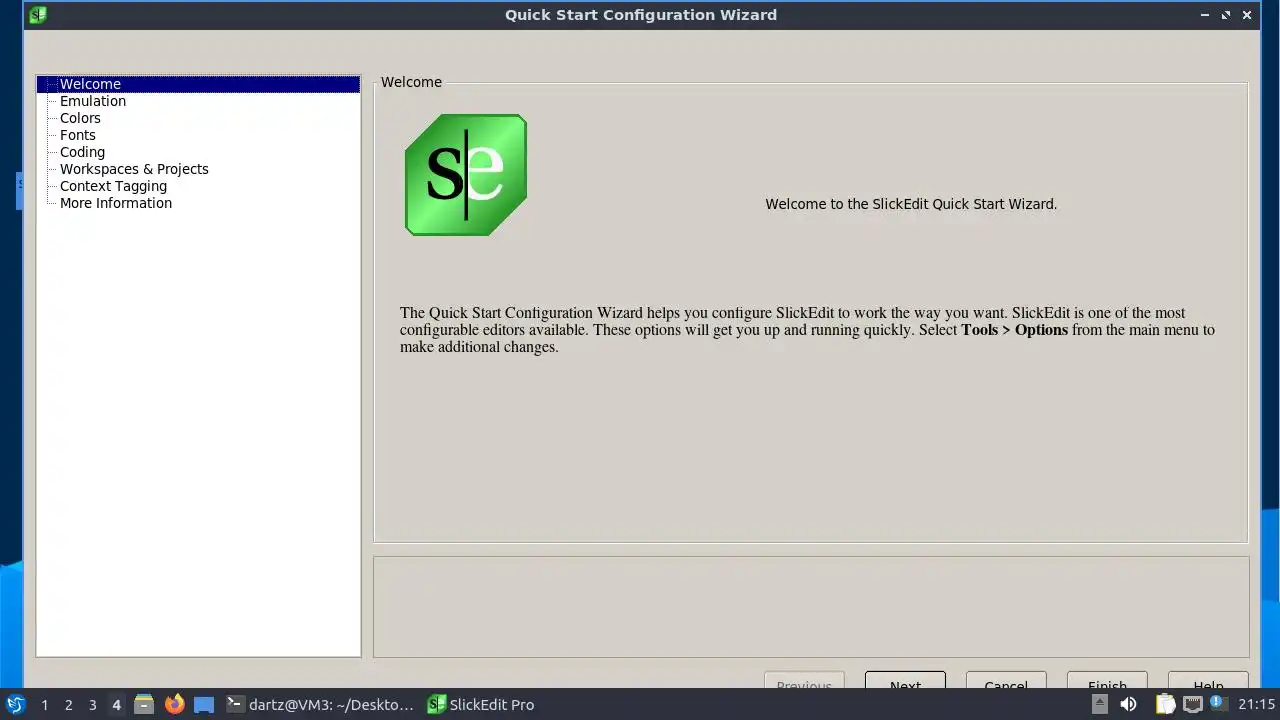Click the network status tray icon
The image size is (1280, 720).
1192,704
